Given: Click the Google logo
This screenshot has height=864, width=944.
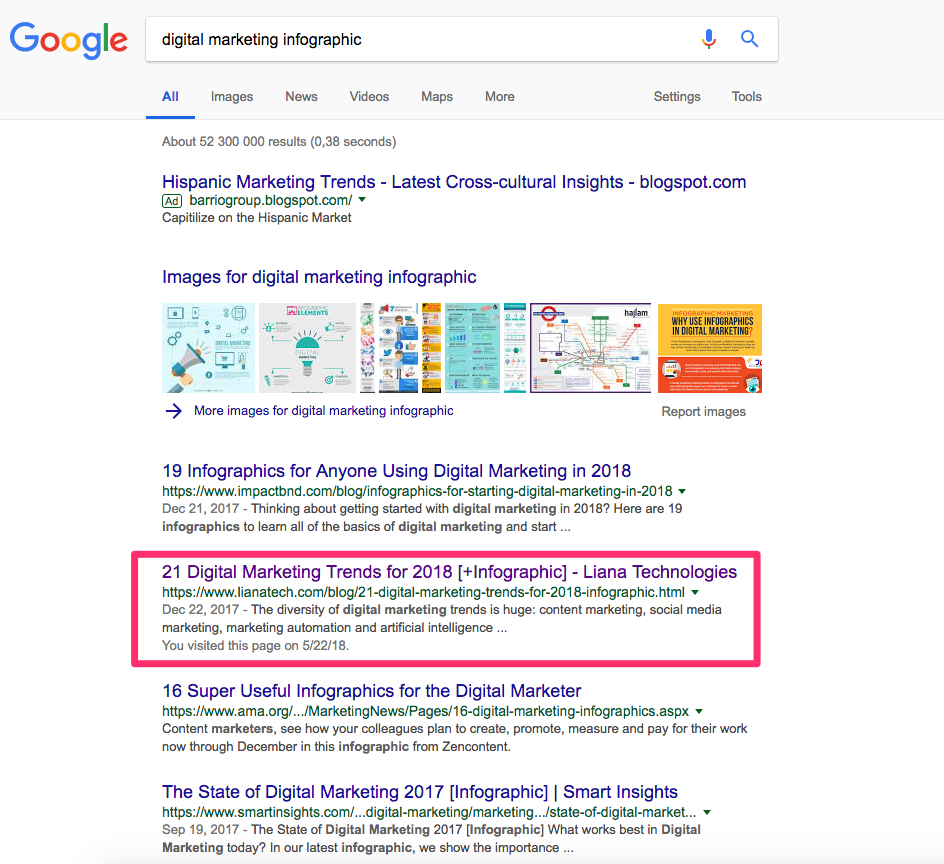Looking at the screenshot, I should point(68,40).
